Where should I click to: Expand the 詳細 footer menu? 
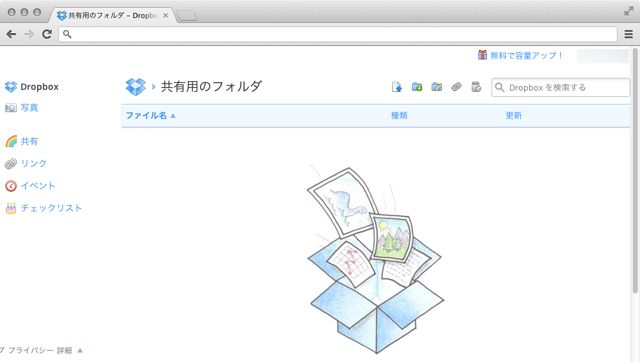click(70, 350)
